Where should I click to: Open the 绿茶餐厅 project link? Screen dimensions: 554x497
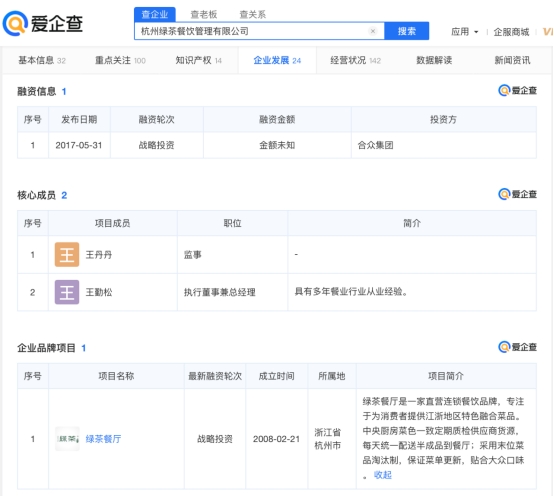point(103,439)
